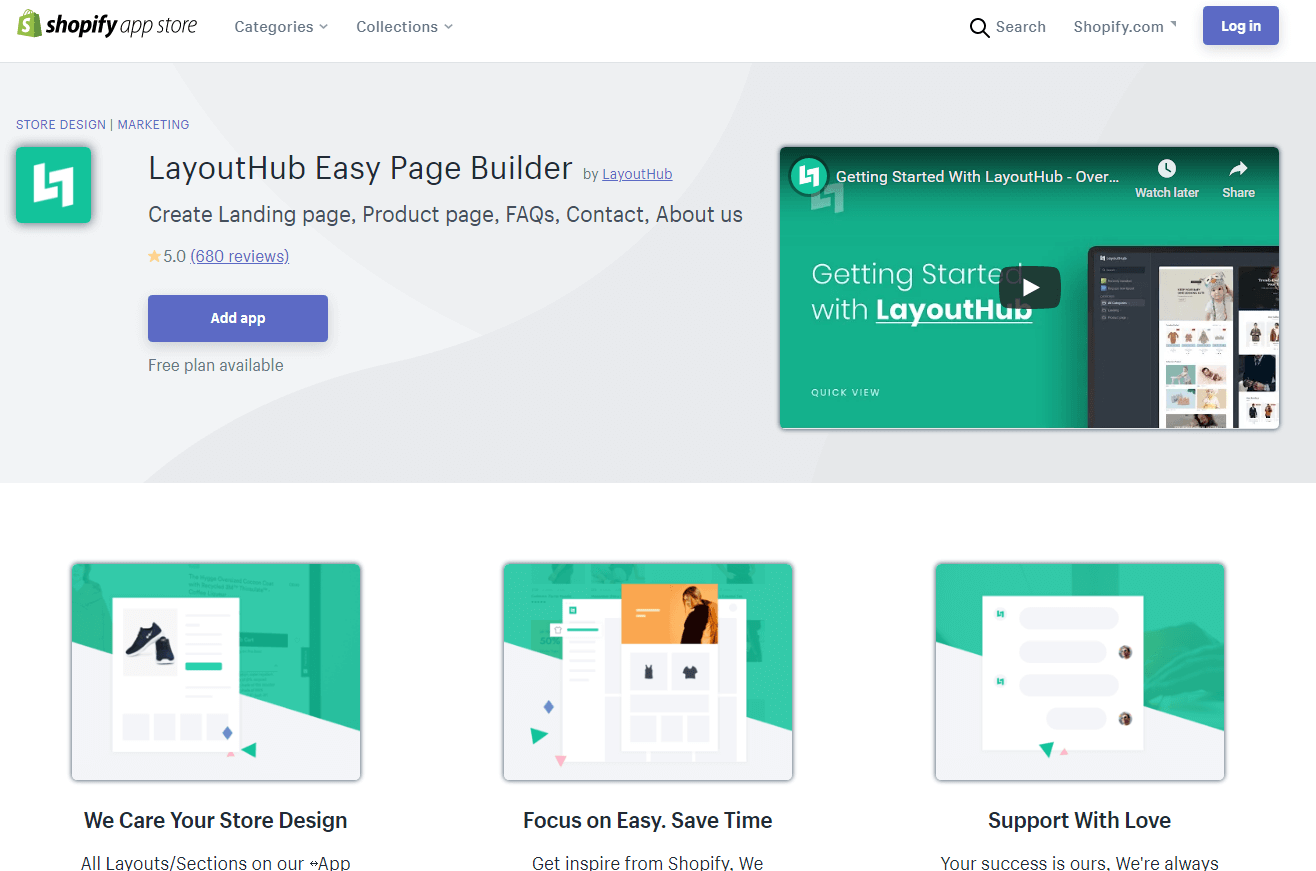The width and height of the screenshot is (1316, 871).
Task: Click the 'Support With Love' heading
Action: (1080, 821)
